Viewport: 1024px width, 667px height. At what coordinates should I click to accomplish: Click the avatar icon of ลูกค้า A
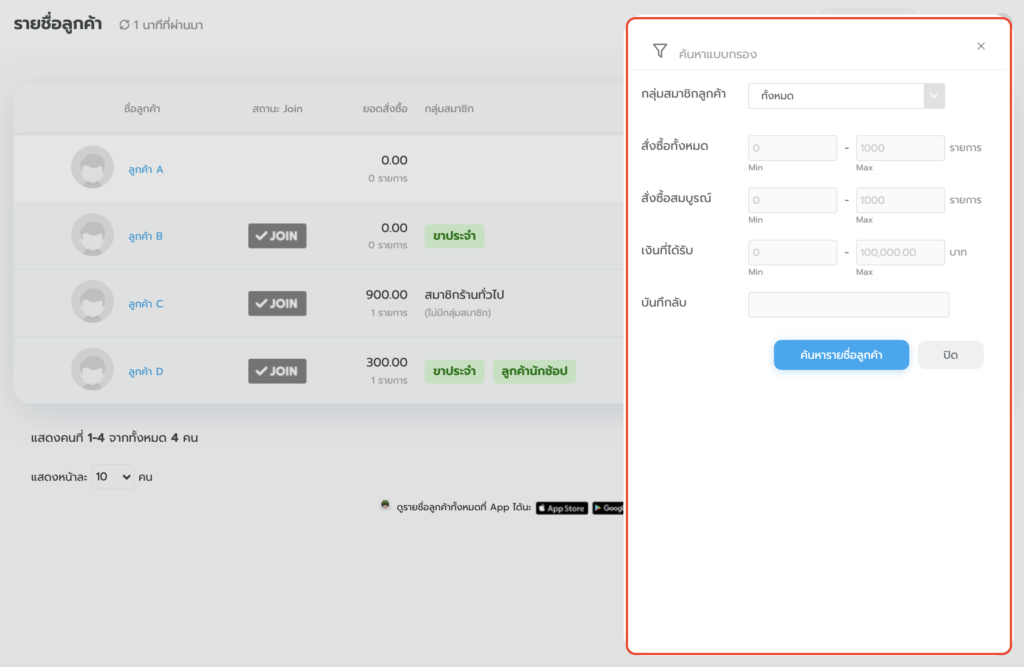(x=92, y=168)
